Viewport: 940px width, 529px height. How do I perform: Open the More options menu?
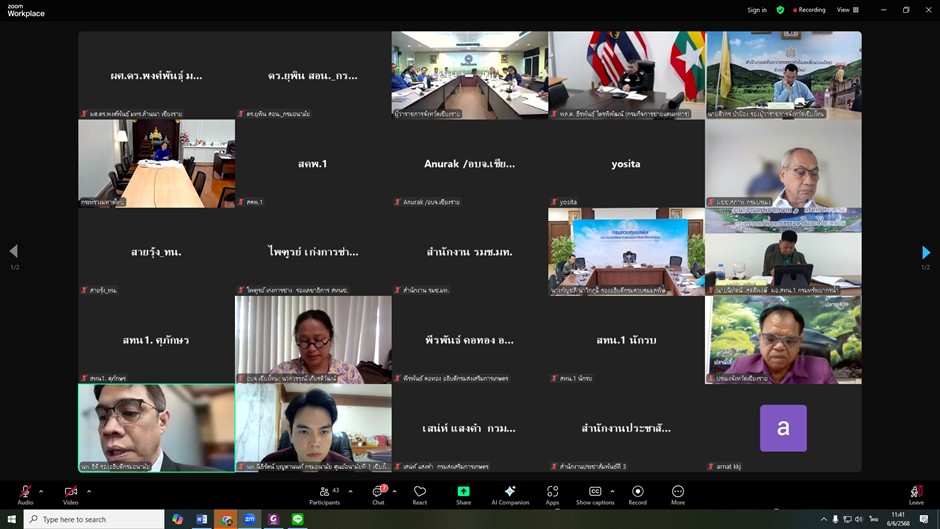(678, 495)
